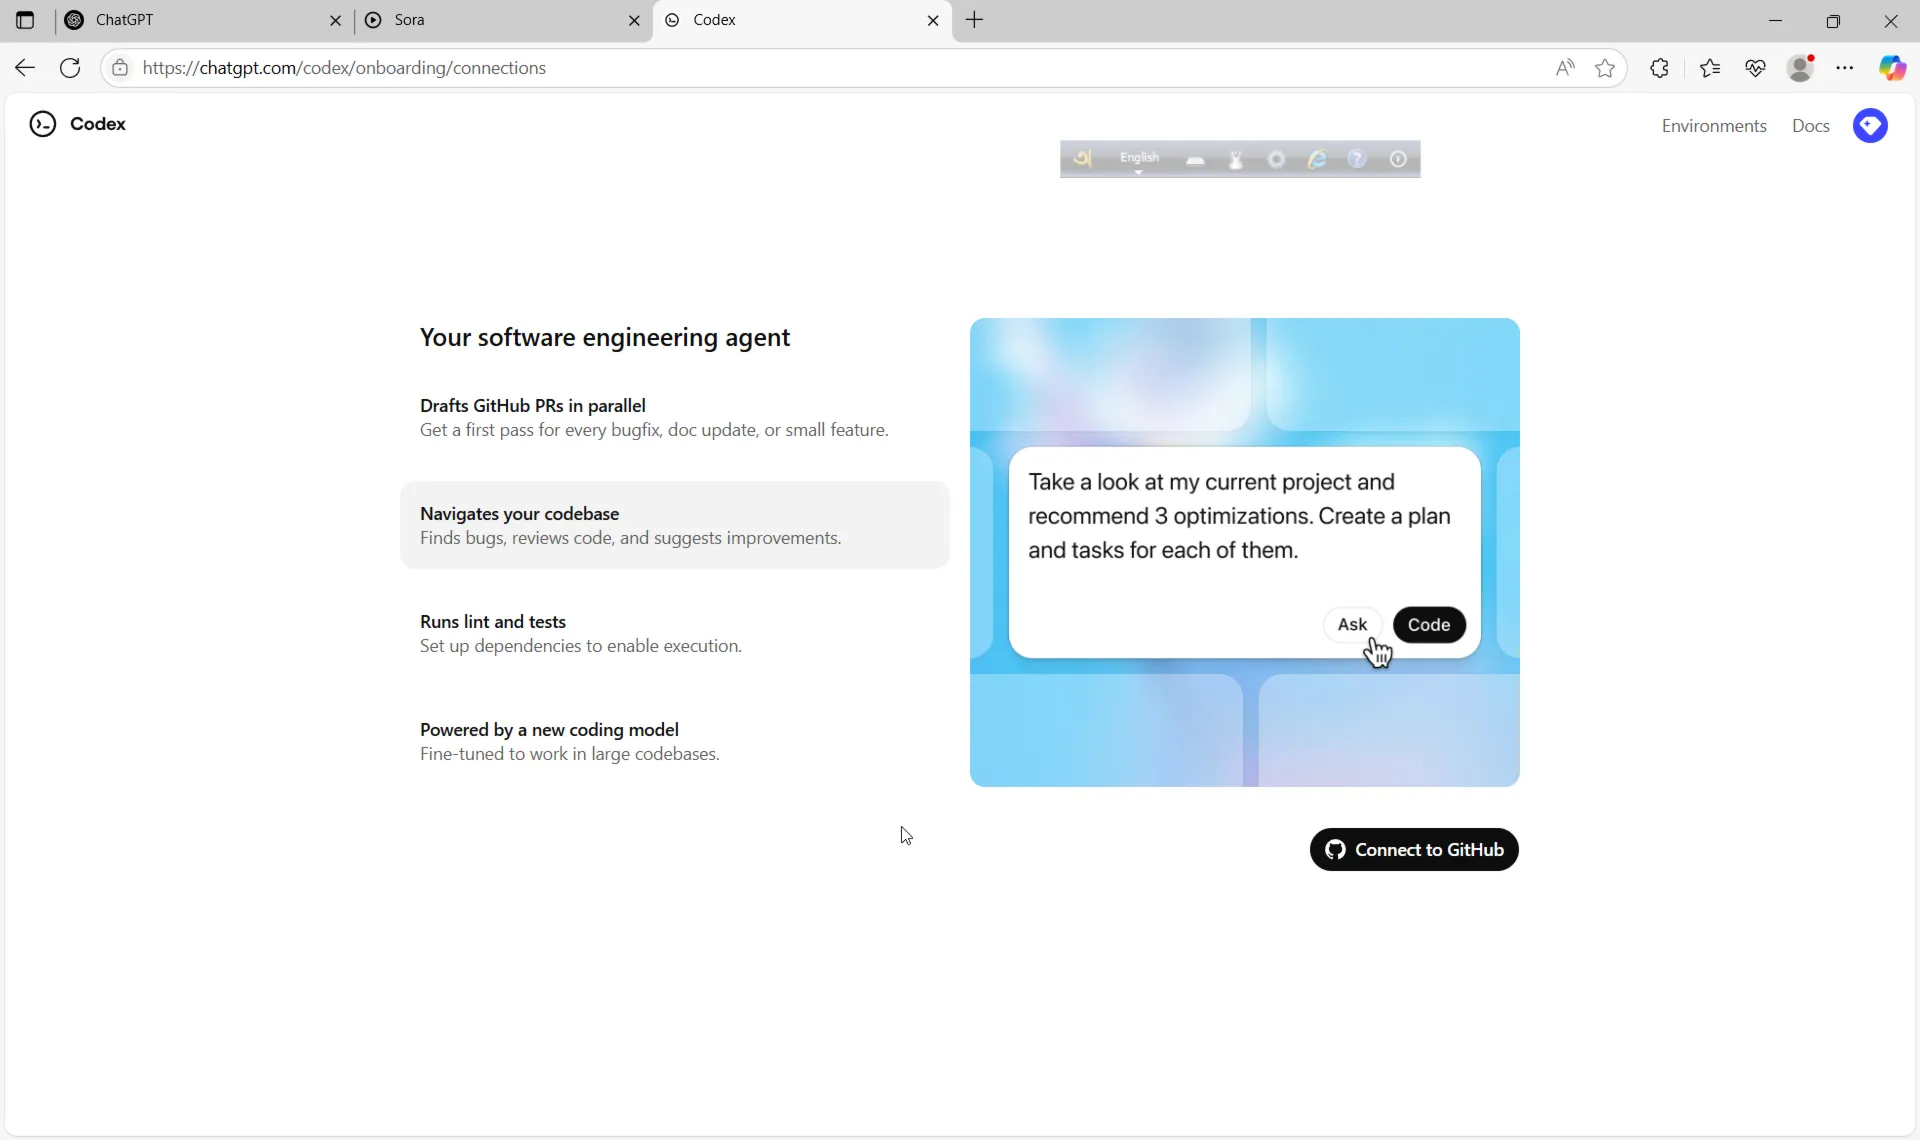
Task: Open the browser Settings and more menu
Action: [1845, 68]
